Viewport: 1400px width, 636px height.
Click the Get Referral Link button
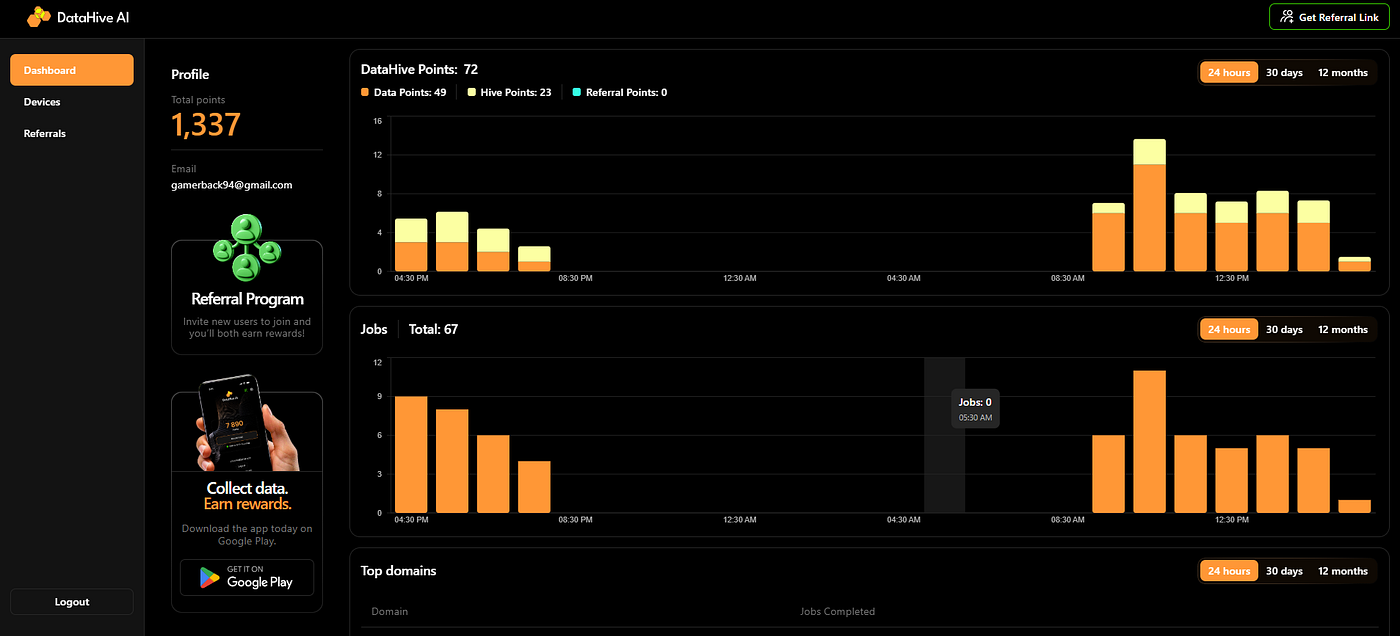coord(1329,17)
